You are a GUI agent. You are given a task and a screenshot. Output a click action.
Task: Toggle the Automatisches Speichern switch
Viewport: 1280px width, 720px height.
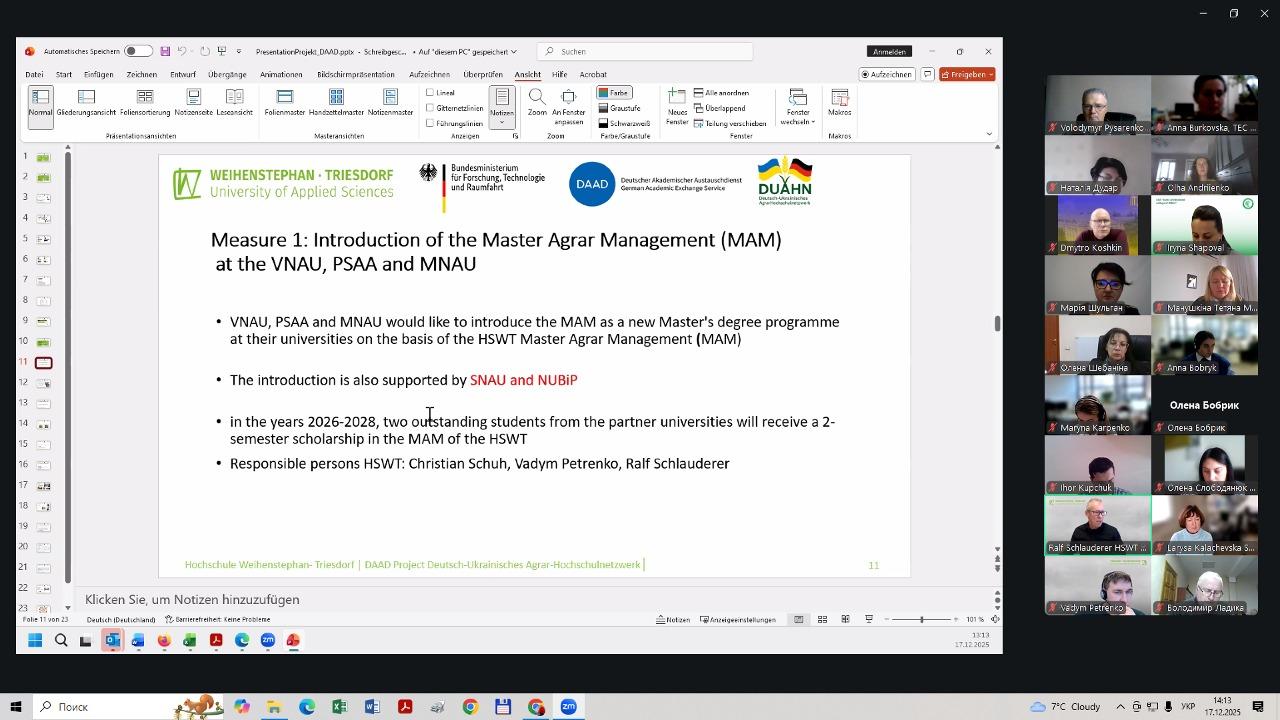pos(138,51)
